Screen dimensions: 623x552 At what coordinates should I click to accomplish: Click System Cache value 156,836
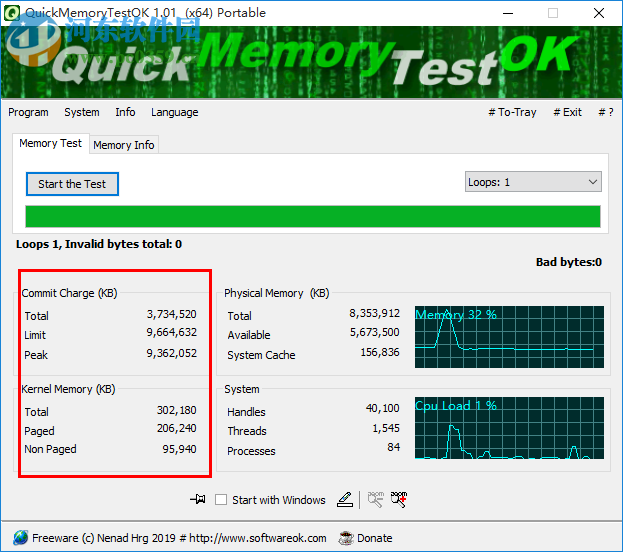[380, 352]
